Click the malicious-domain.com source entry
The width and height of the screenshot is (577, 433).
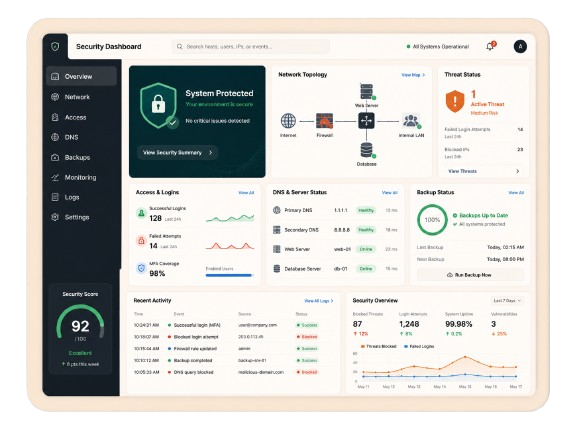coord(261,372)
